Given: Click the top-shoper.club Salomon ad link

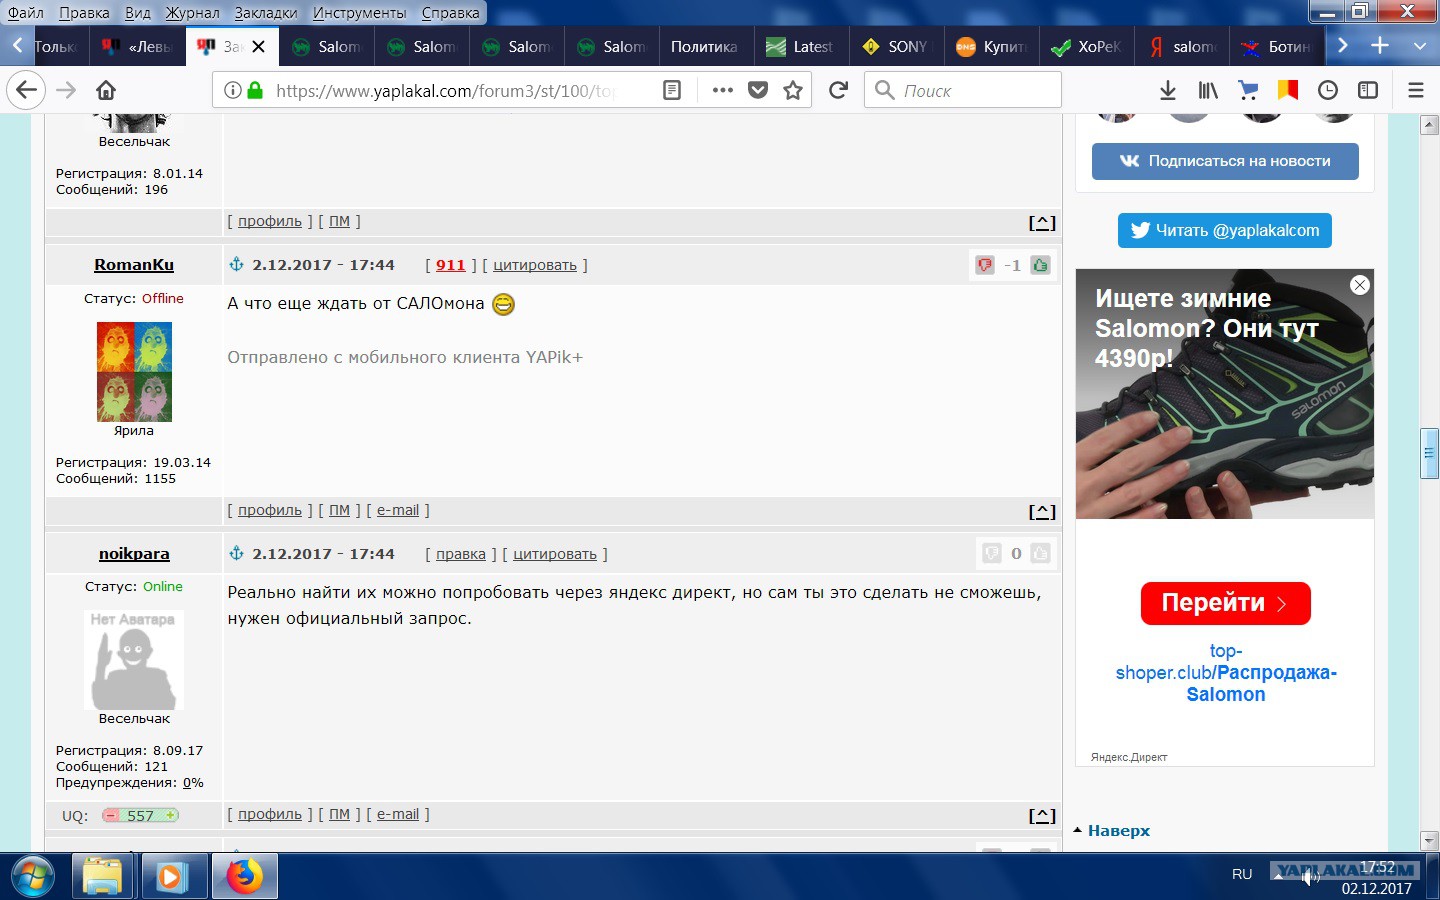Looking at the screenshot, I should tap(1226, 672).
